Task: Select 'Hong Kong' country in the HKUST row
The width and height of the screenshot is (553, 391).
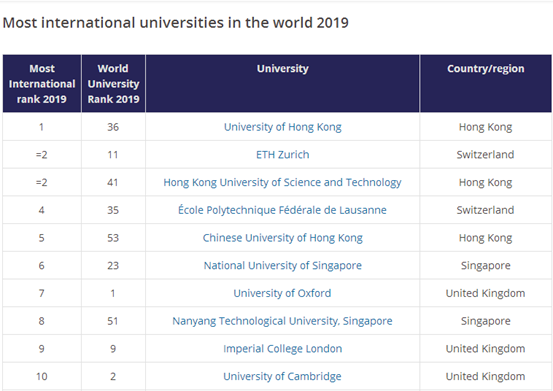Action: click(x=485, y=182)
